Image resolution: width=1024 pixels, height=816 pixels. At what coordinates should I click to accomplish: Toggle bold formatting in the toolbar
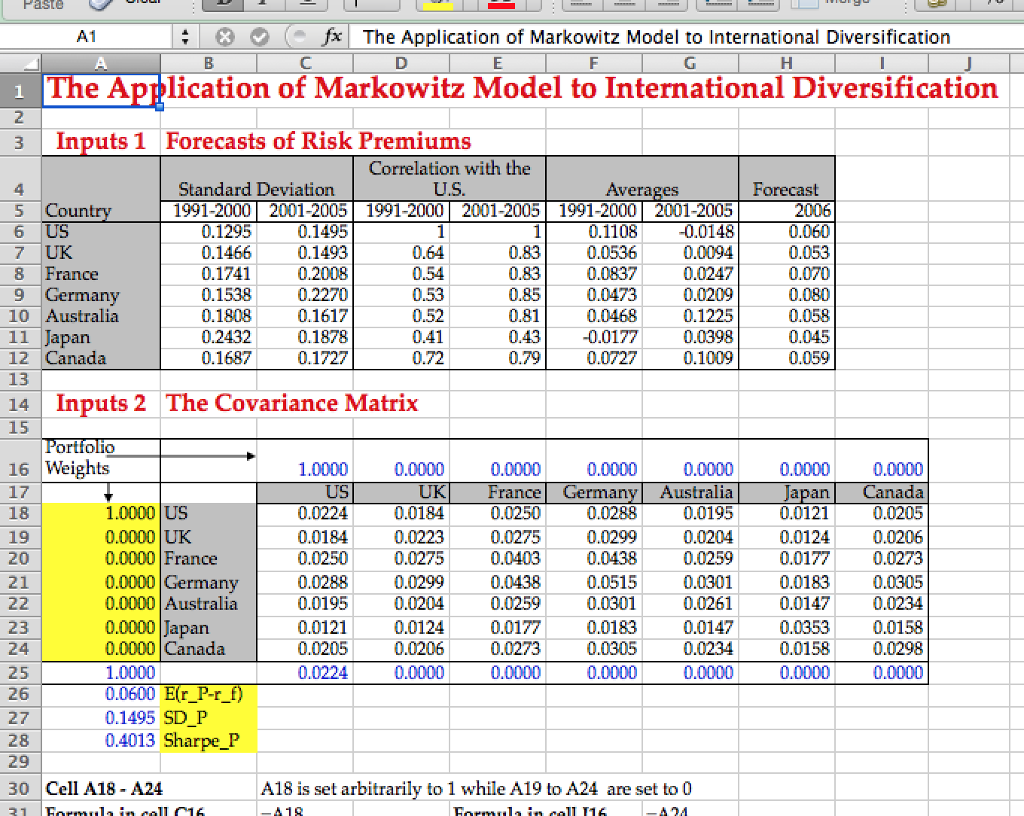(x=222, y=4)
